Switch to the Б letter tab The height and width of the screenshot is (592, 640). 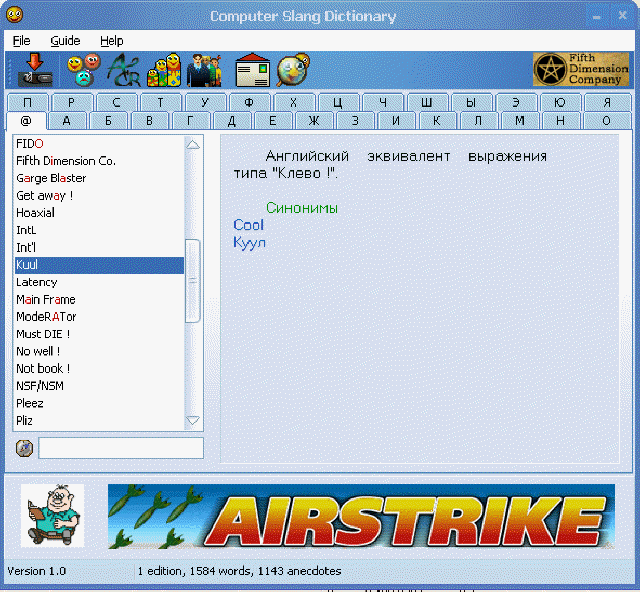[x=108, y=121]
